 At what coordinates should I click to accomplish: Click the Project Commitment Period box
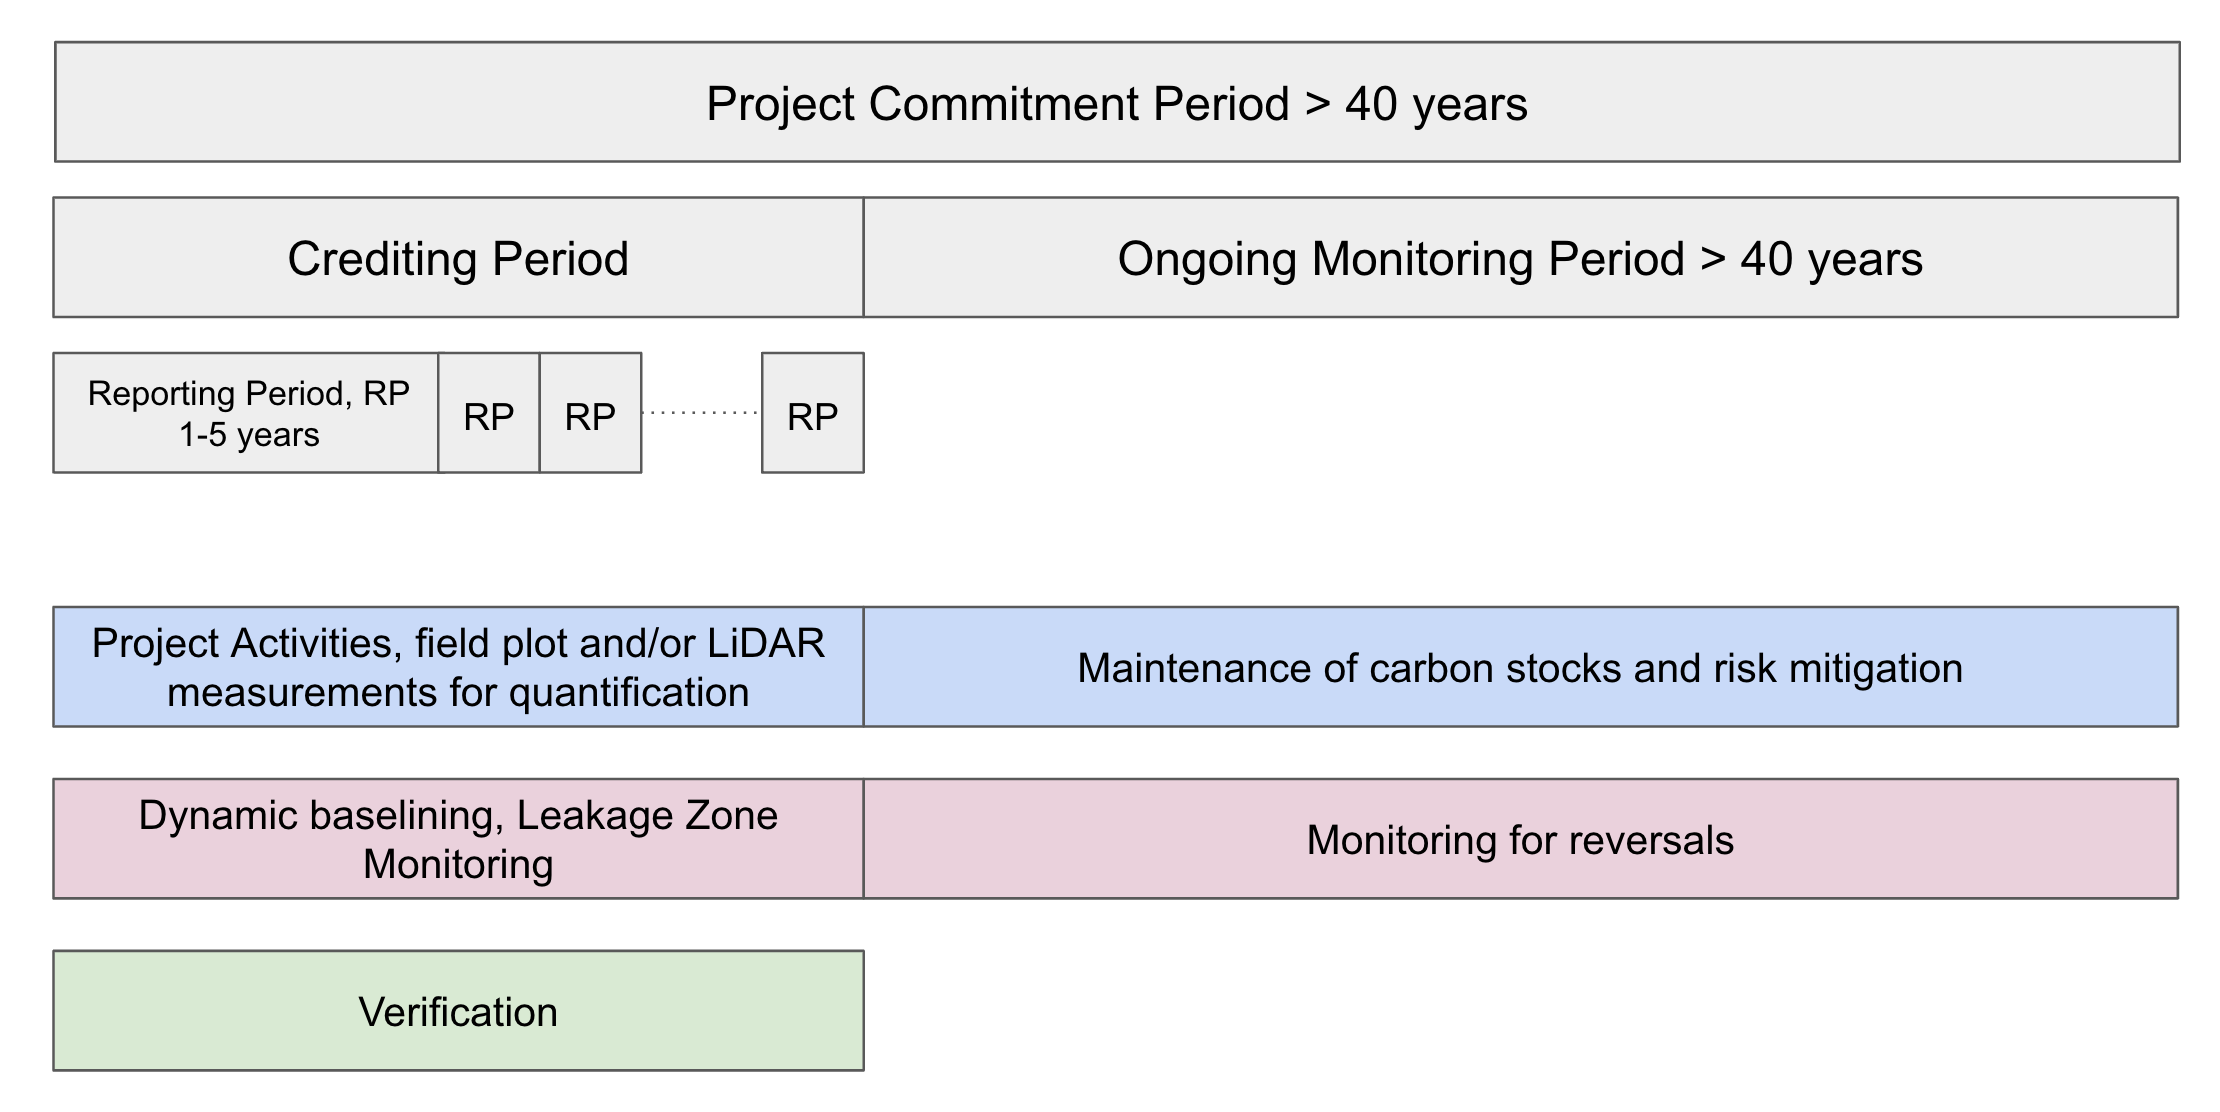coord(1116,102)
